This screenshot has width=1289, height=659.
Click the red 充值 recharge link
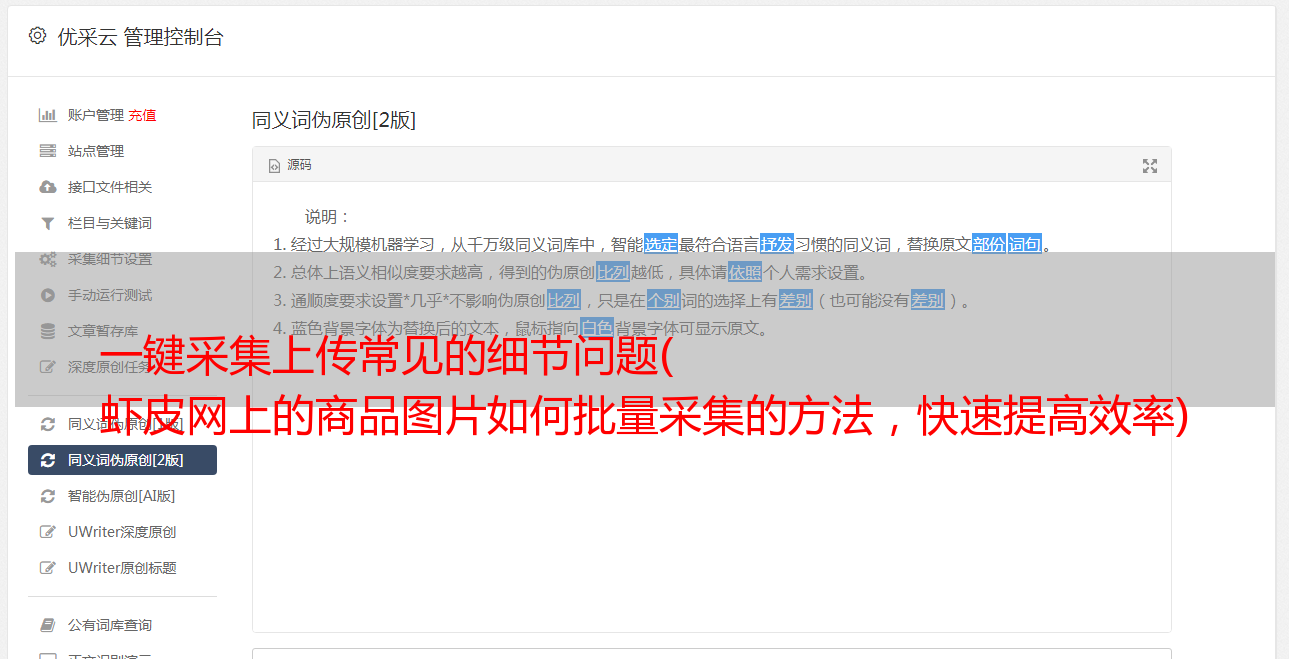[x=142, y=115]
